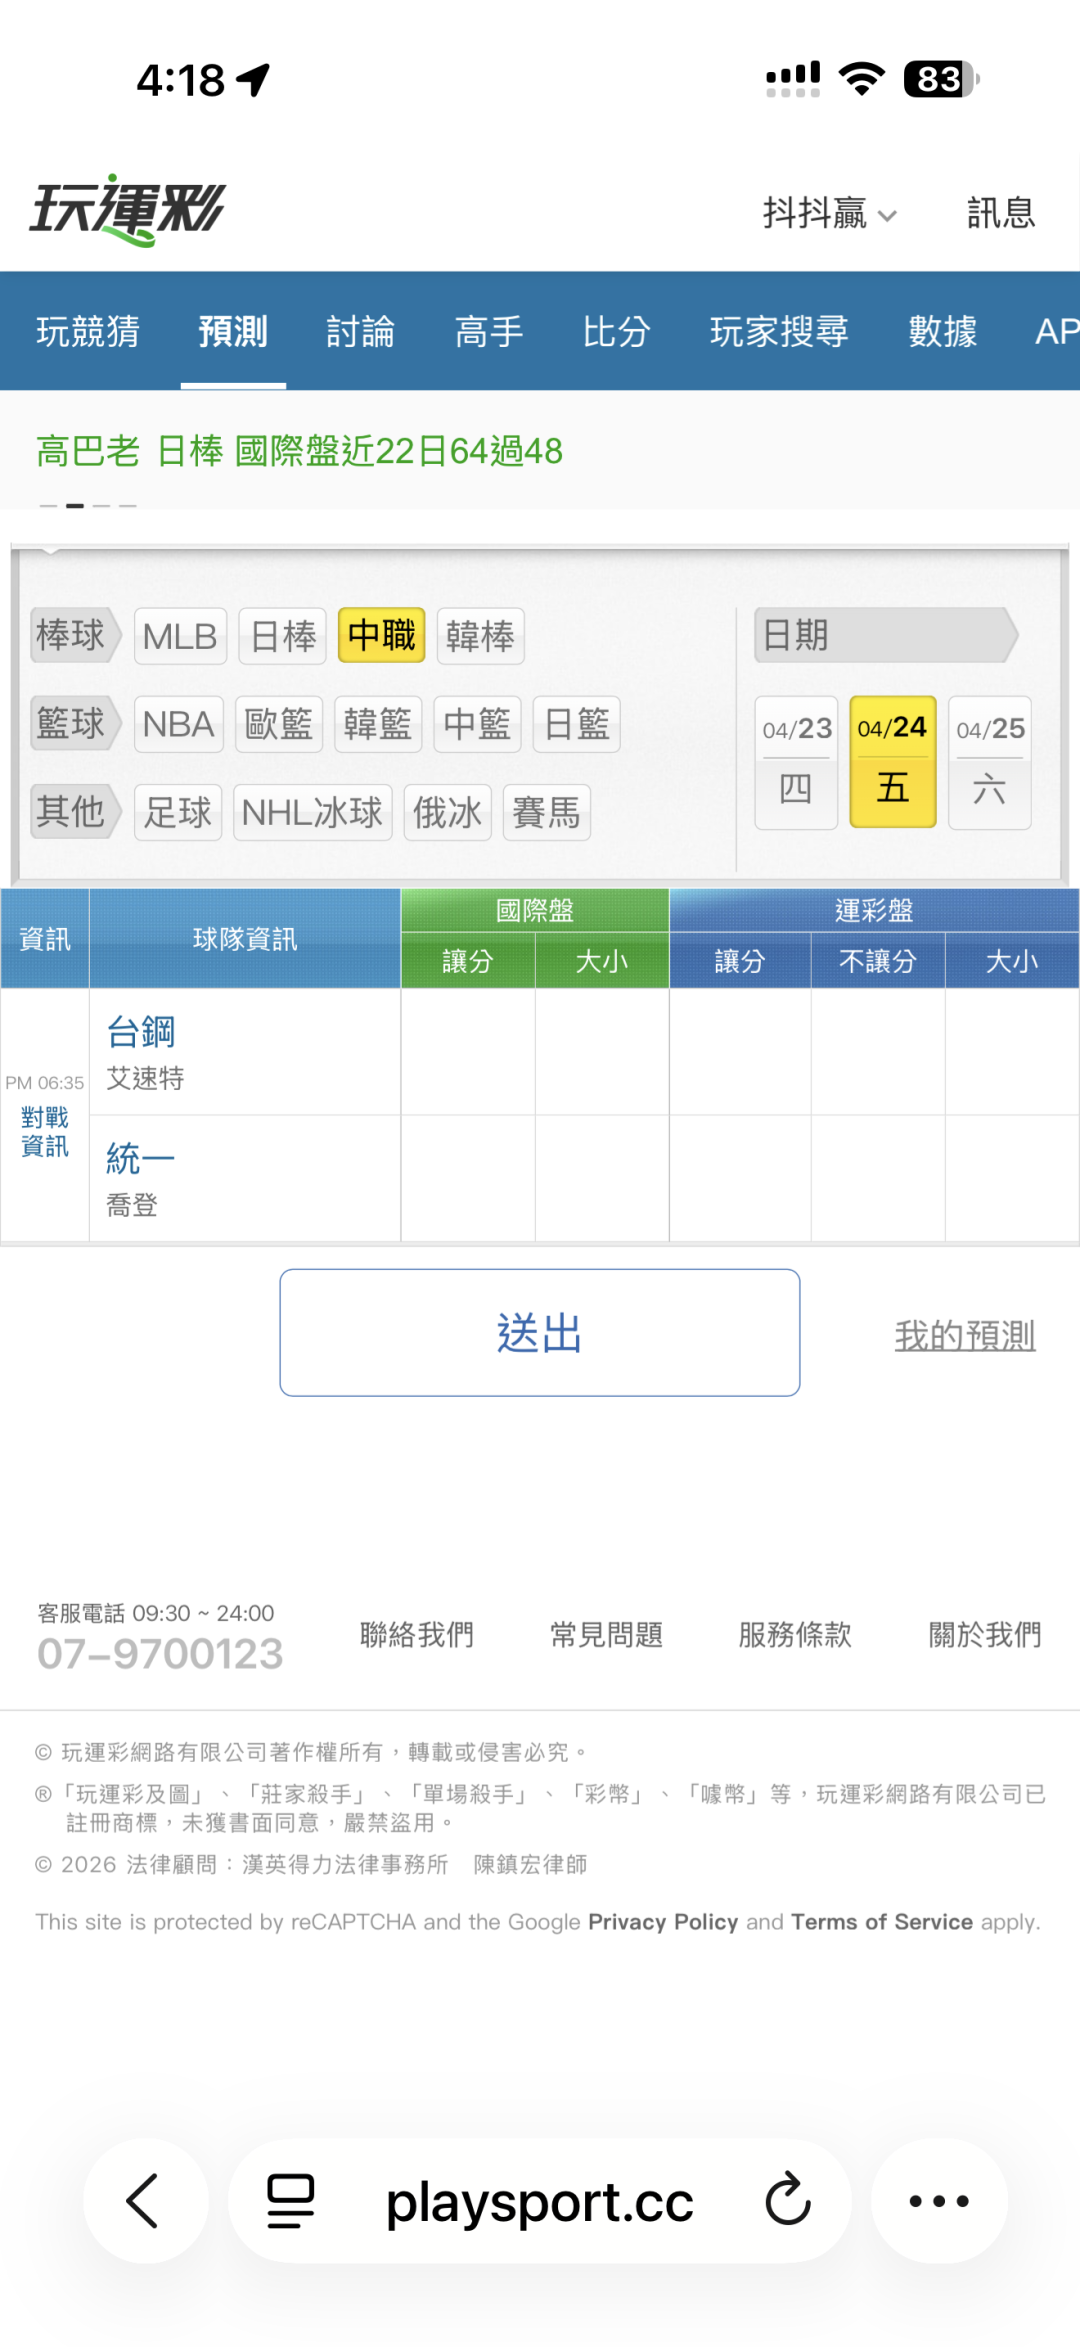The image size is (1080, 2347).
Task: Go to the 高手 tab
Action: [489, 331]
